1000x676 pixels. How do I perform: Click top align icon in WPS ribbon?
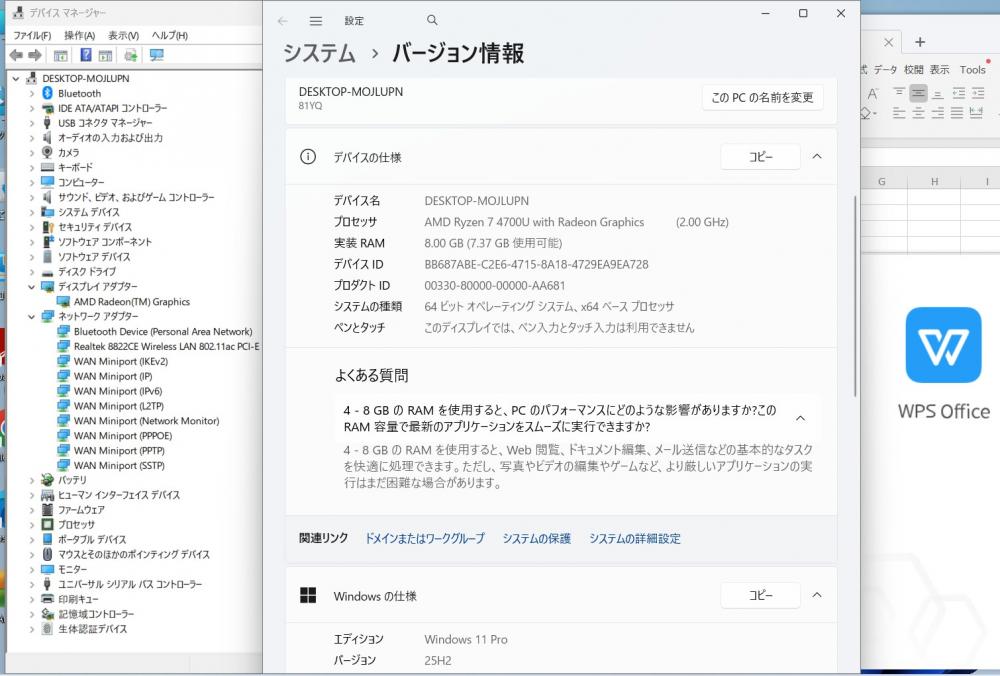[899, 93]
